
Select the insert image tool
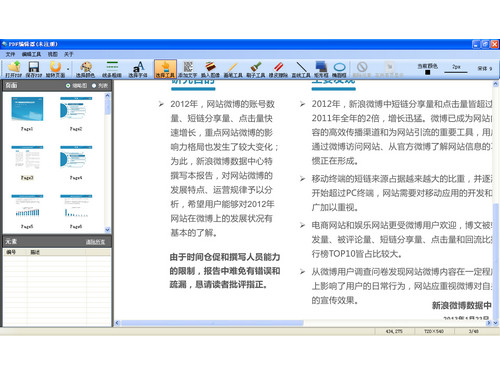(210, 69)
